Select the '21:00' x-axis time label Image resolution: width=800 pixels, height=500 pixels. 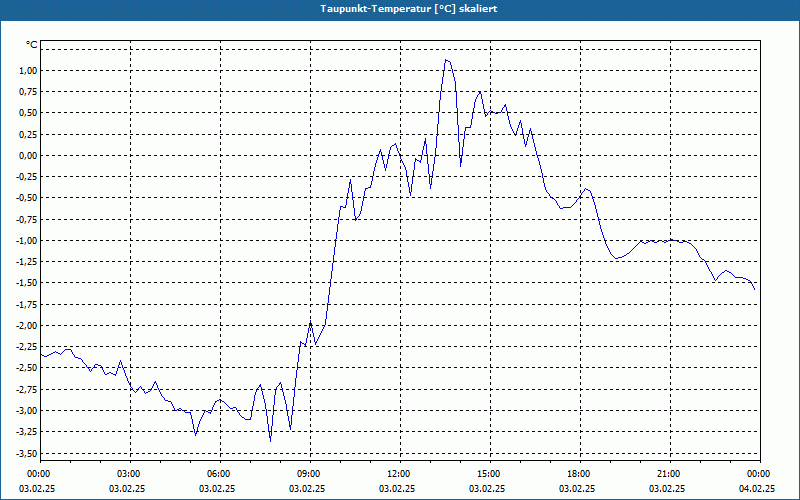670,474
